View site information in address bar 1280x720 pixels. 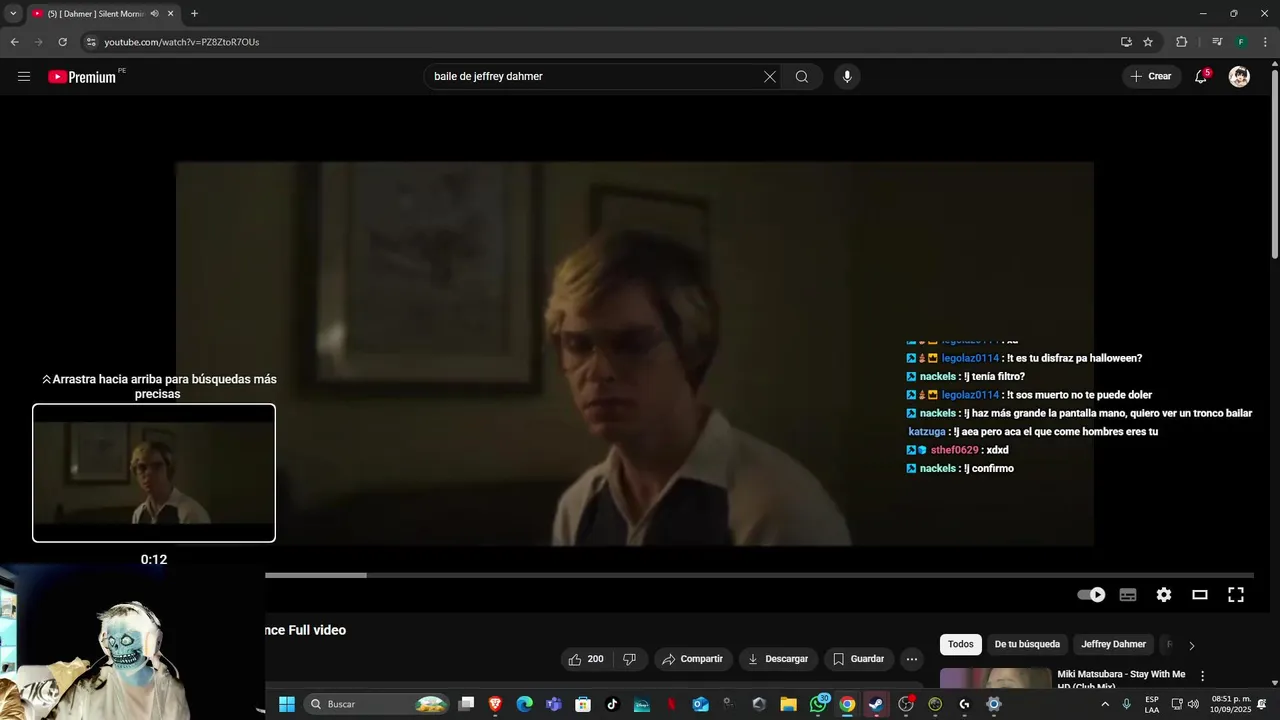tap(91, 42)
